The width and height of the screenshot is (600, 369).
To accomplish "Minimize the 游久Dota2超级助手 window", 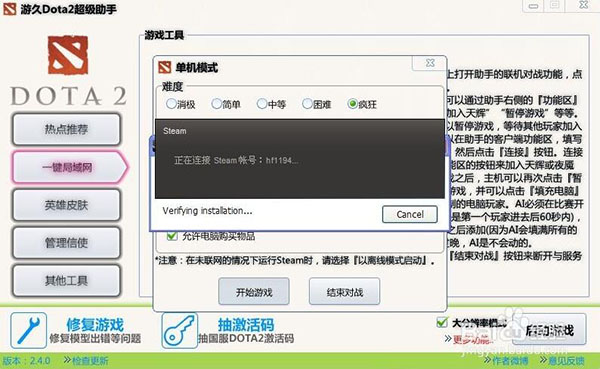I will [533, 6].
